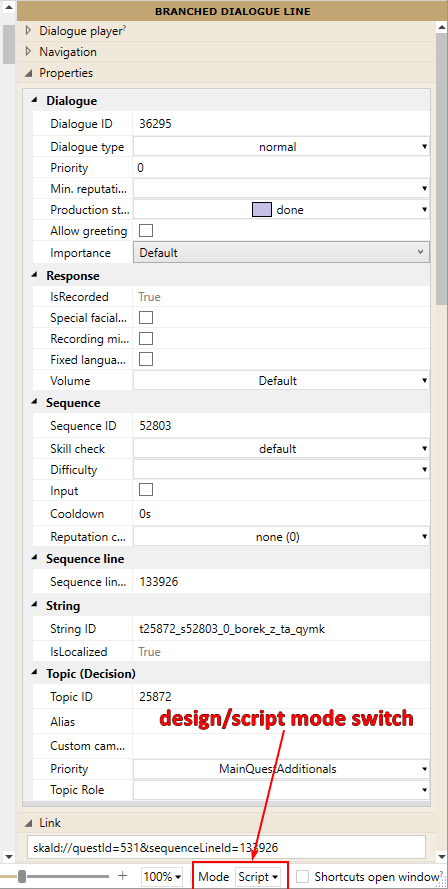Collapse the Properties section
Screen dimensions: 448x889
coord(28,73)
